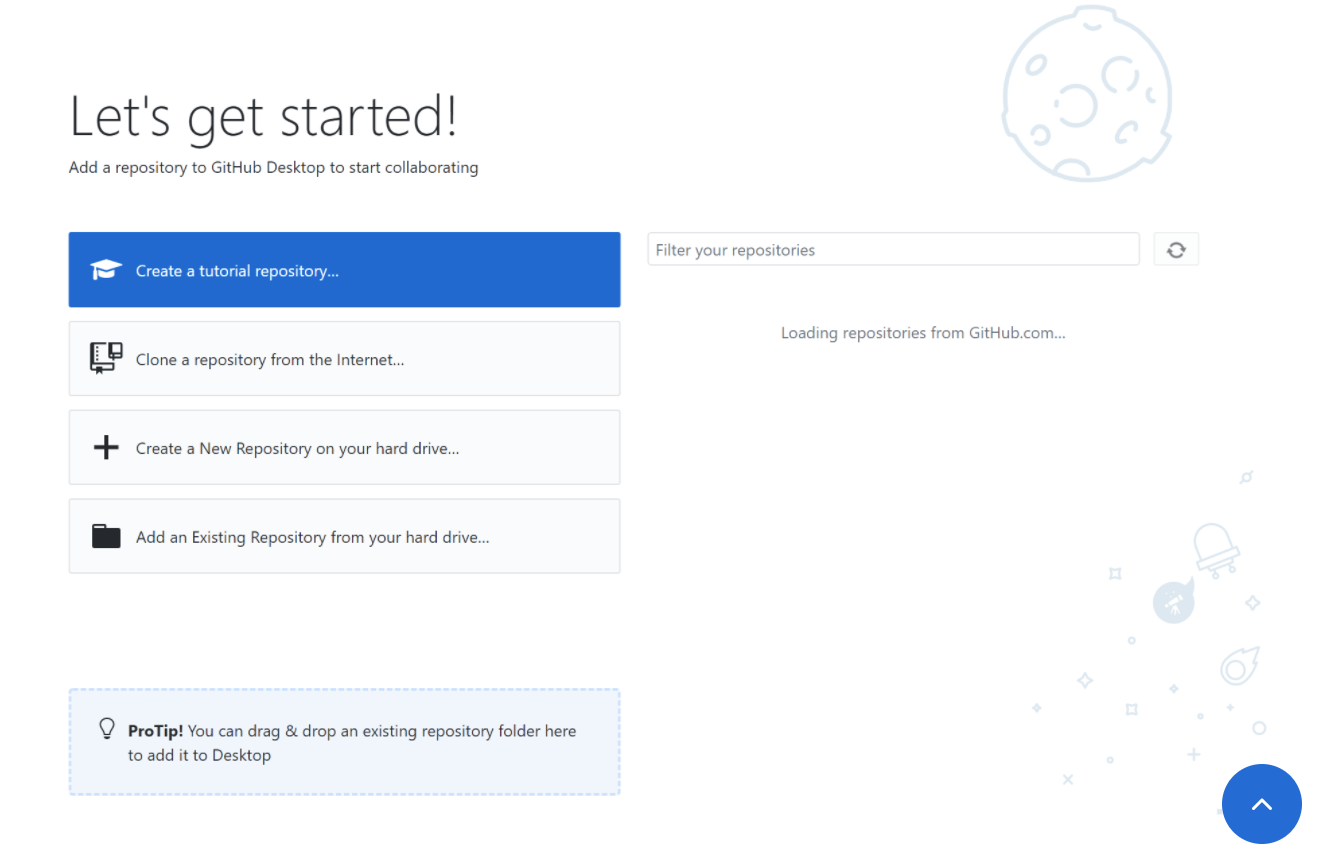This screenshot has height=864, width=1330.
Task: Click the Let's get started! heading
Action: tap(264, 117)
